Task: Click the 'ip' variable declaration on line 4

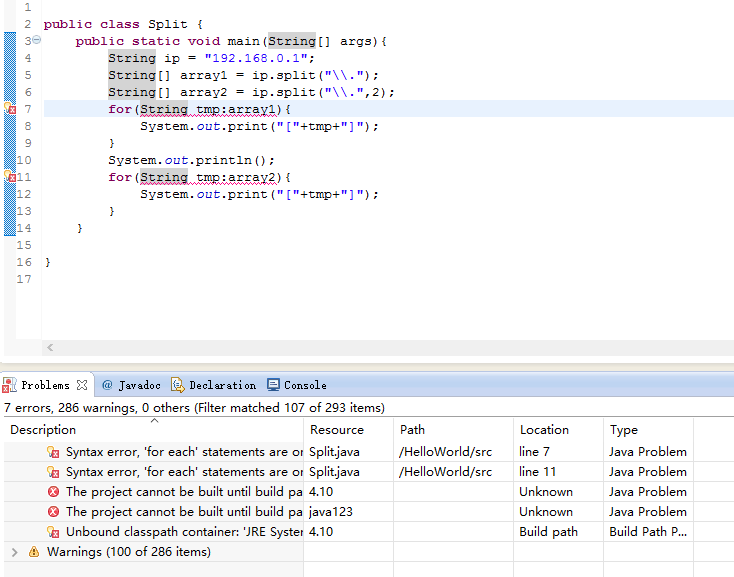Action: [172, 58]
